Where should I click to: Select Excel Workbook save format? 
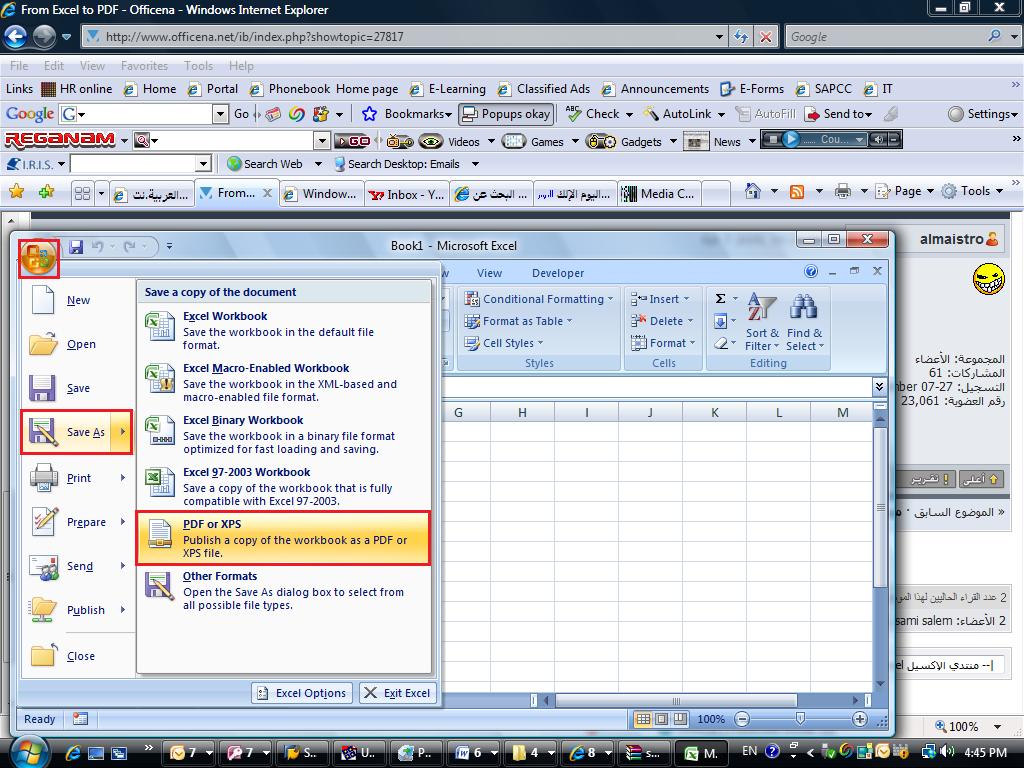(x=283, y=330)
